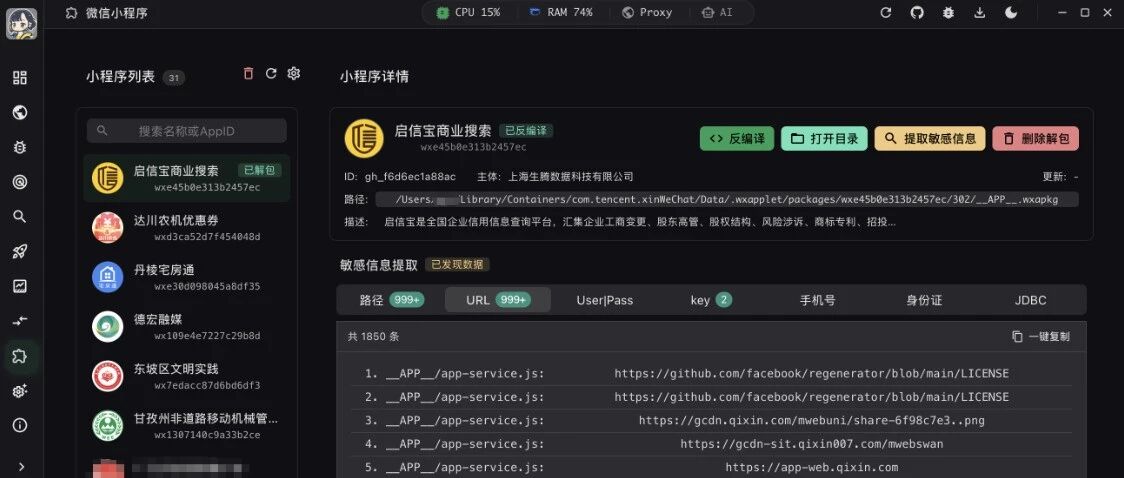The width and height of the screenshot is (1124, 478).
Task: Select 东坡区文明实践 in the list
Action: coord(186,376)
